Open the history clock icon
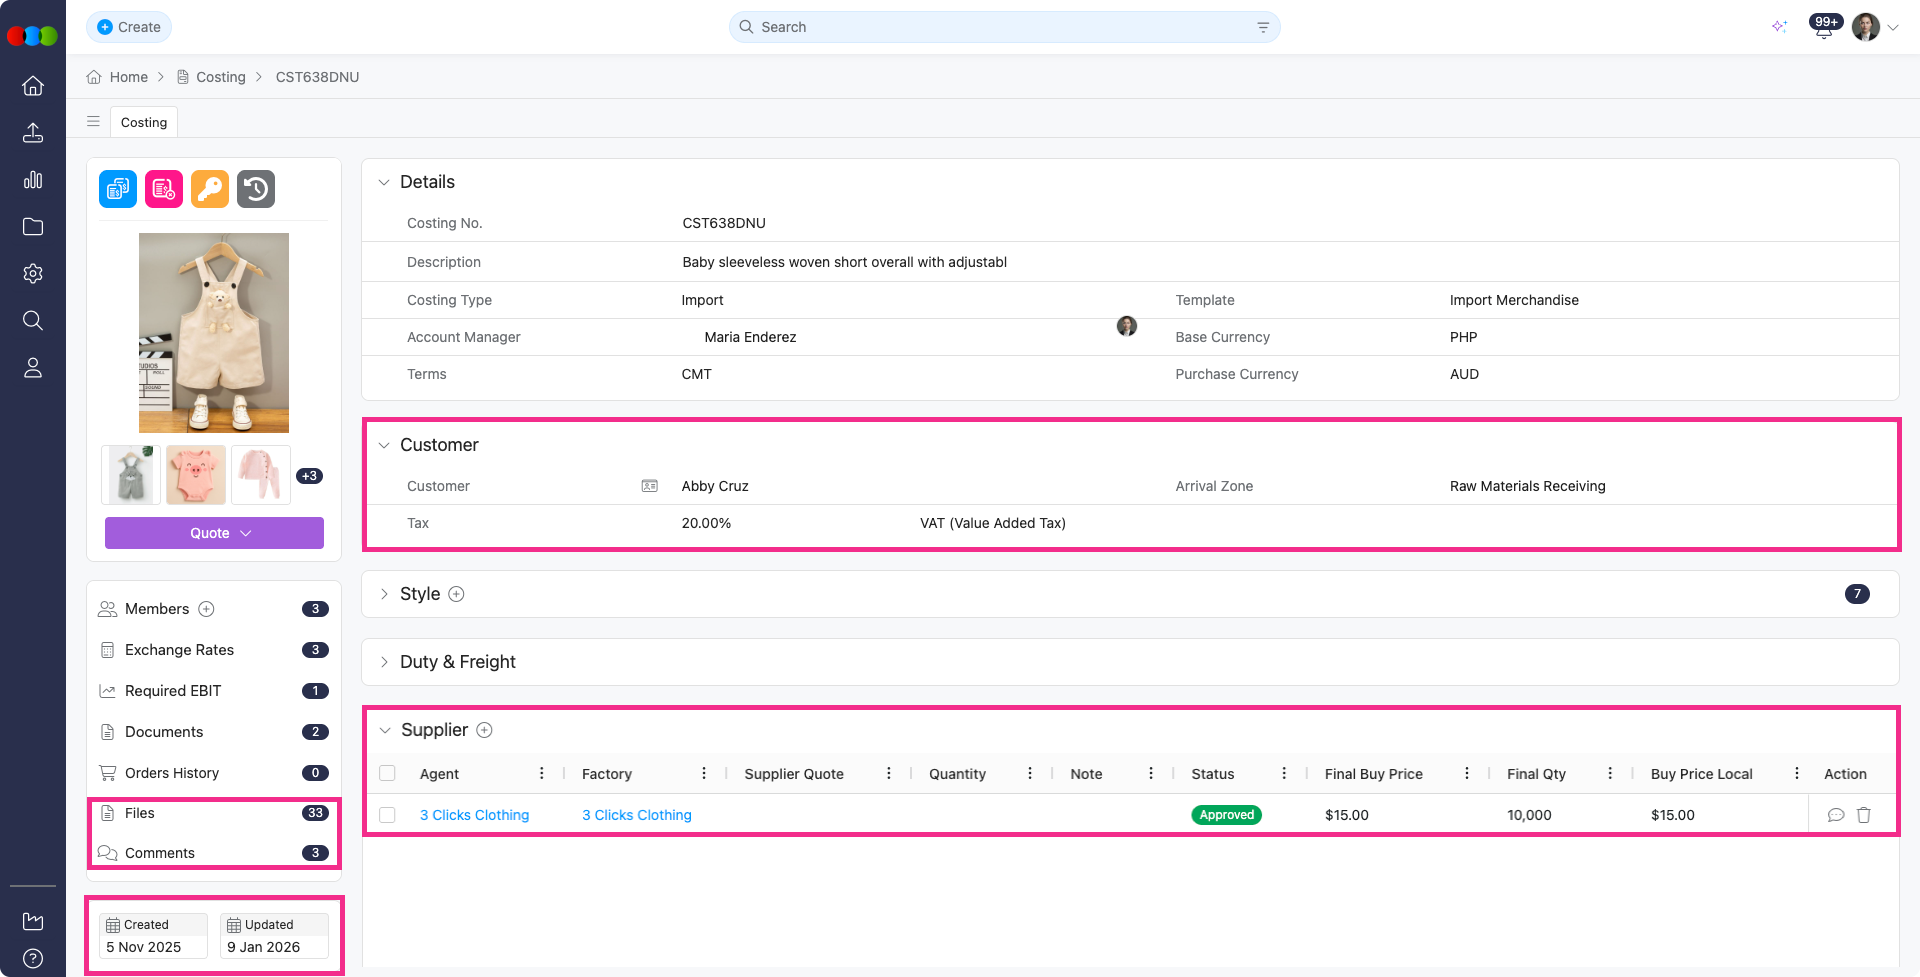The height and width of the screenshot is (977, 1920). click(x=256, y=189)
